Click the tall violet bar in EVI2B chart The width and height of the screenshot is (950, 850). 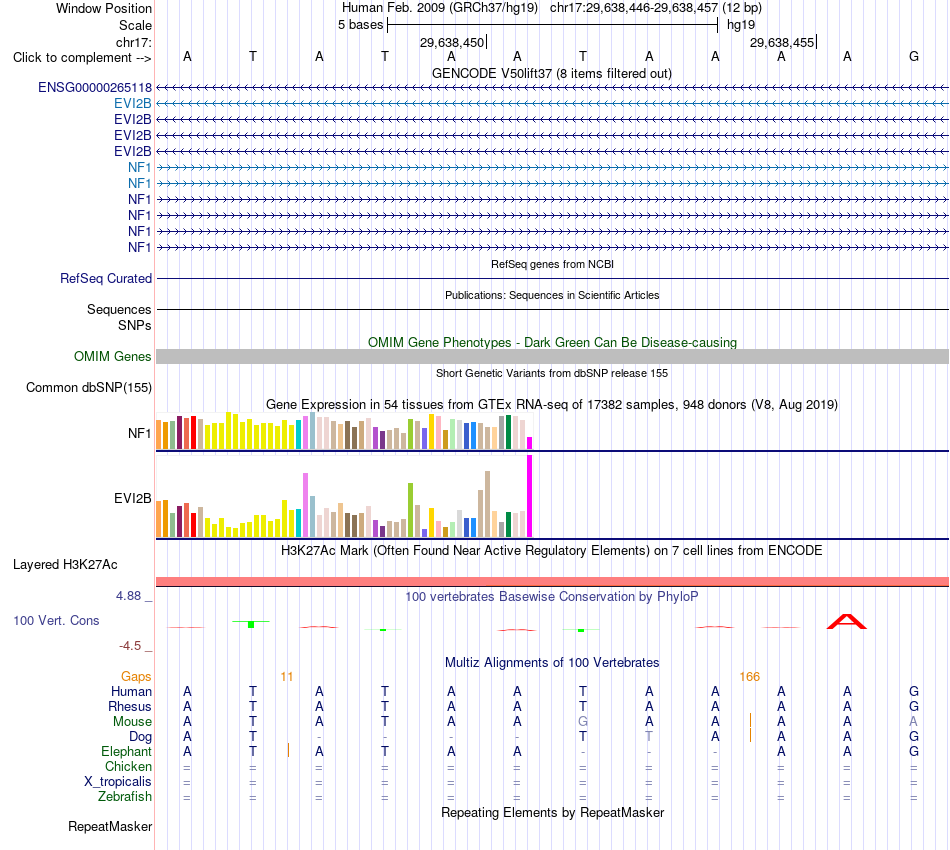click(x=305, y=505)
